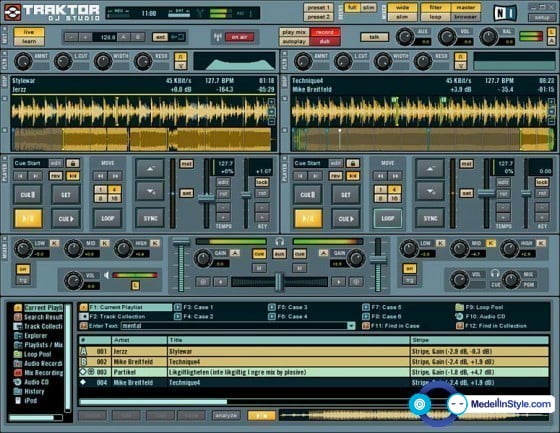560x433 pixels.
Task: Click the headphones icon above crossfader
Action: point(279,242)
